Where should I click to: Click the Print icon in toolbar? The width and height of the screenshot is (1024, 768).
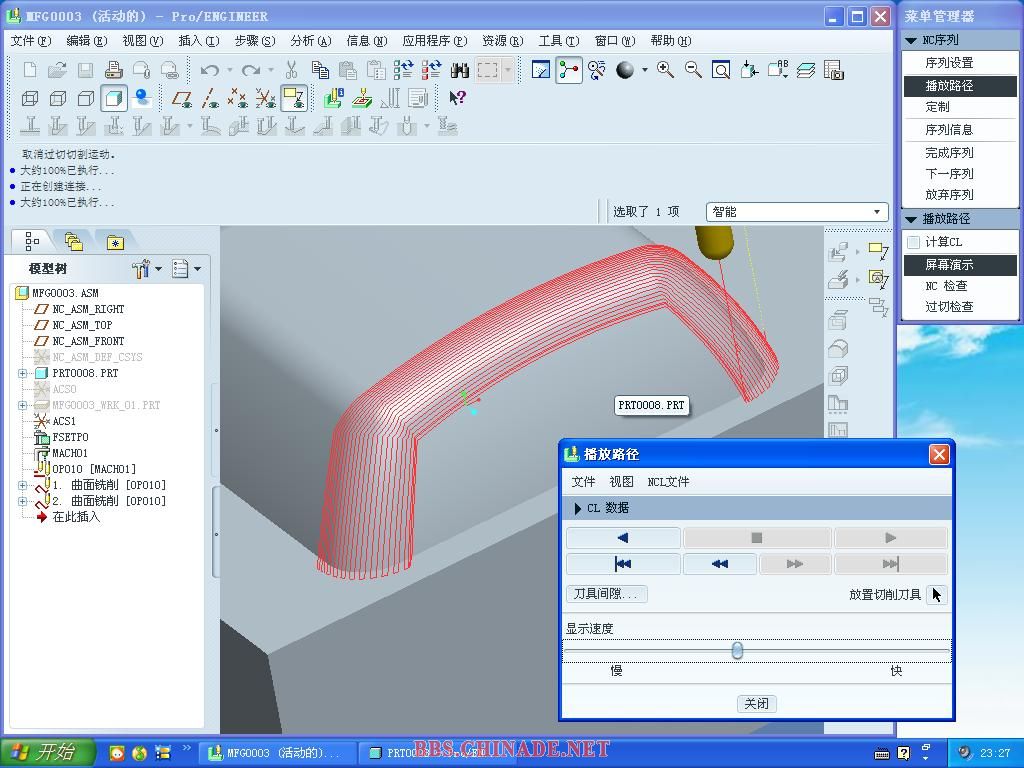click(x=114, y=69)
